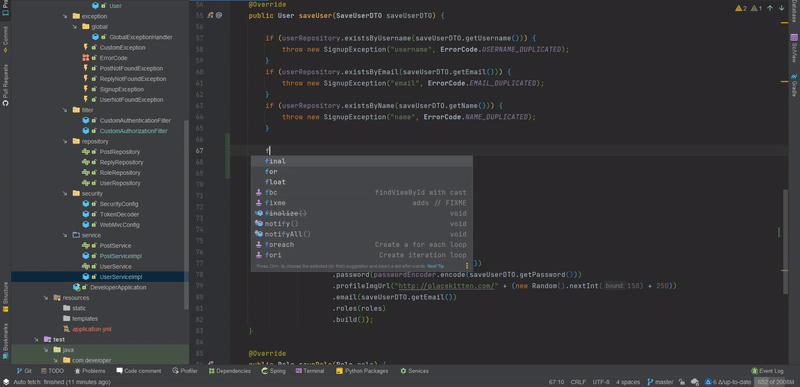Open the Profiler tool window
800x387 pixels.
pyautogui.click(x=185, y=371)
